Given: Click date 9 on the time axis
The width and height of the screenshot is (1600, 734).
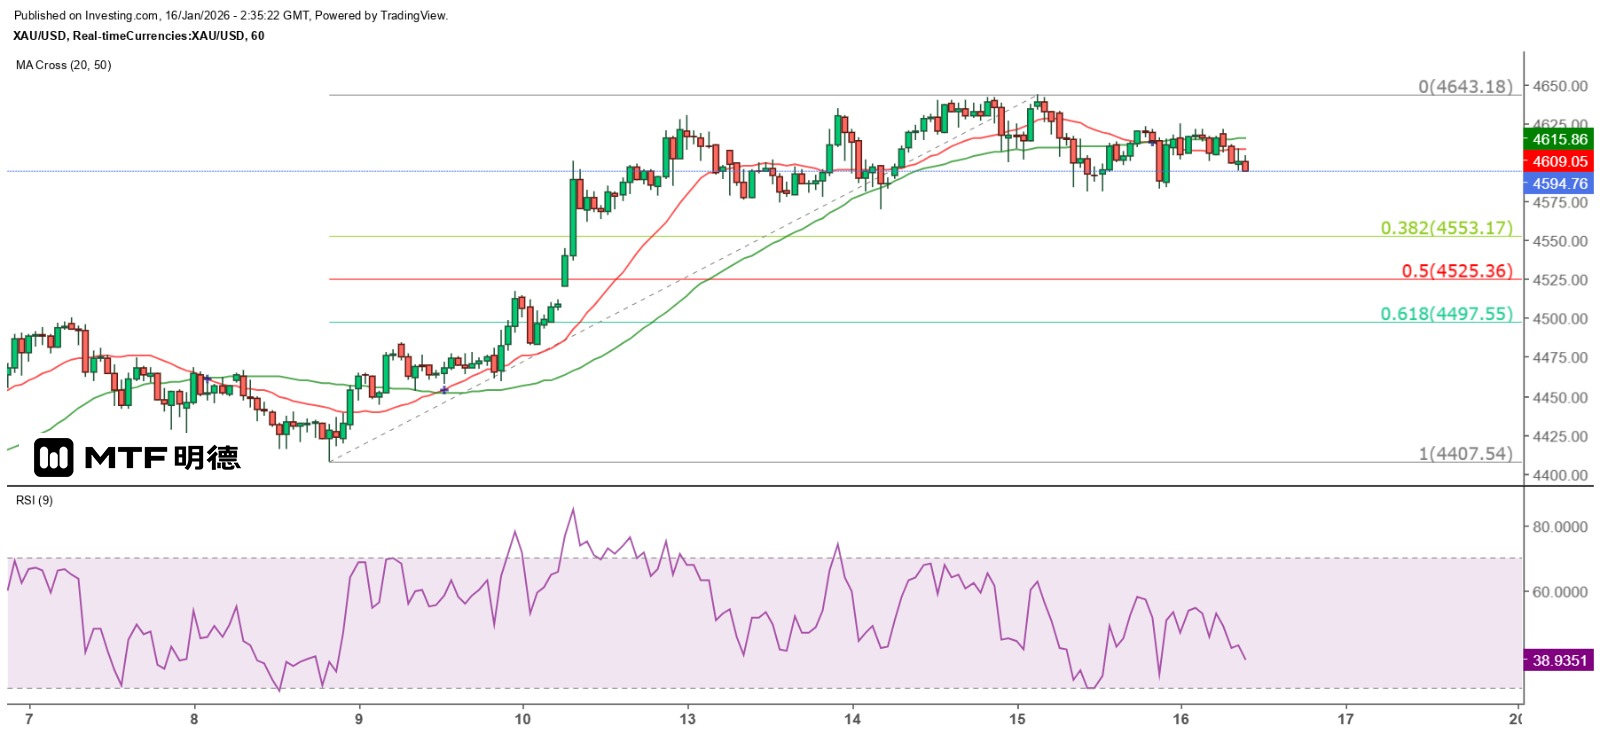Looking at the screenshot, I should click(358, 718).
